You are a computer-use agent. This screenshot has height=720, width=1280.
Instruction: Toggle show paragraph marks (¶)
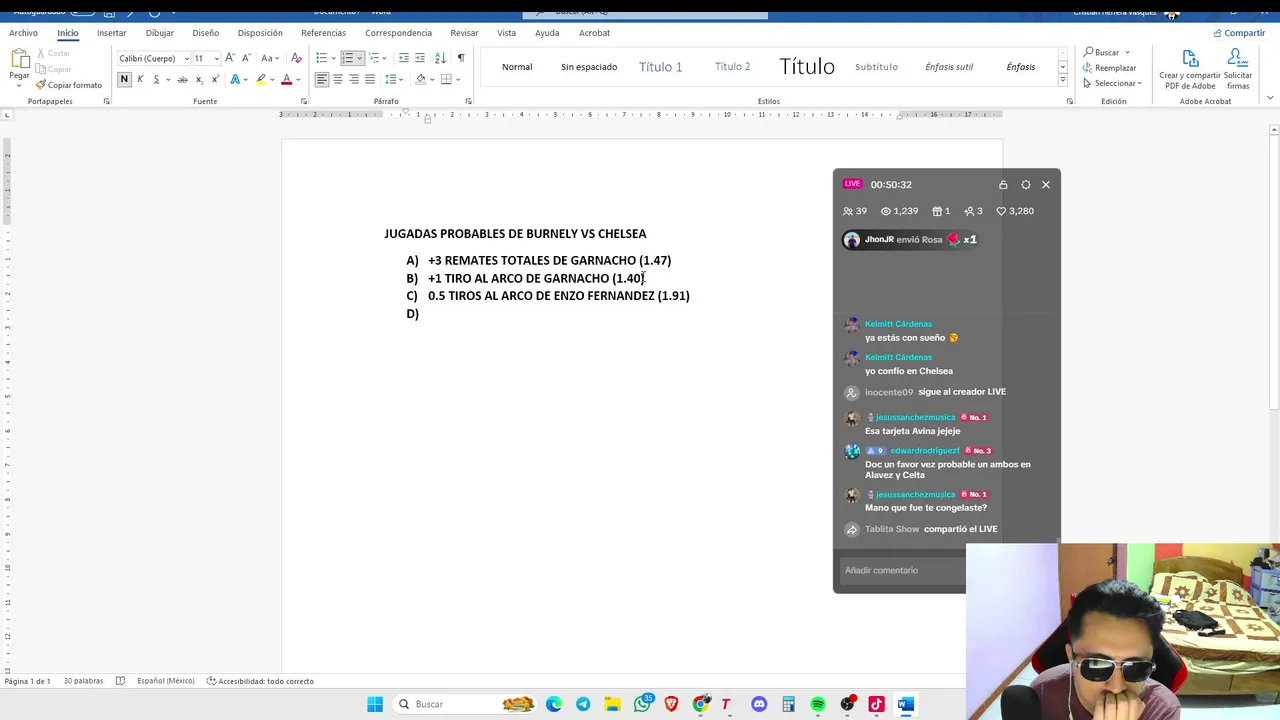tap(461, 58)
